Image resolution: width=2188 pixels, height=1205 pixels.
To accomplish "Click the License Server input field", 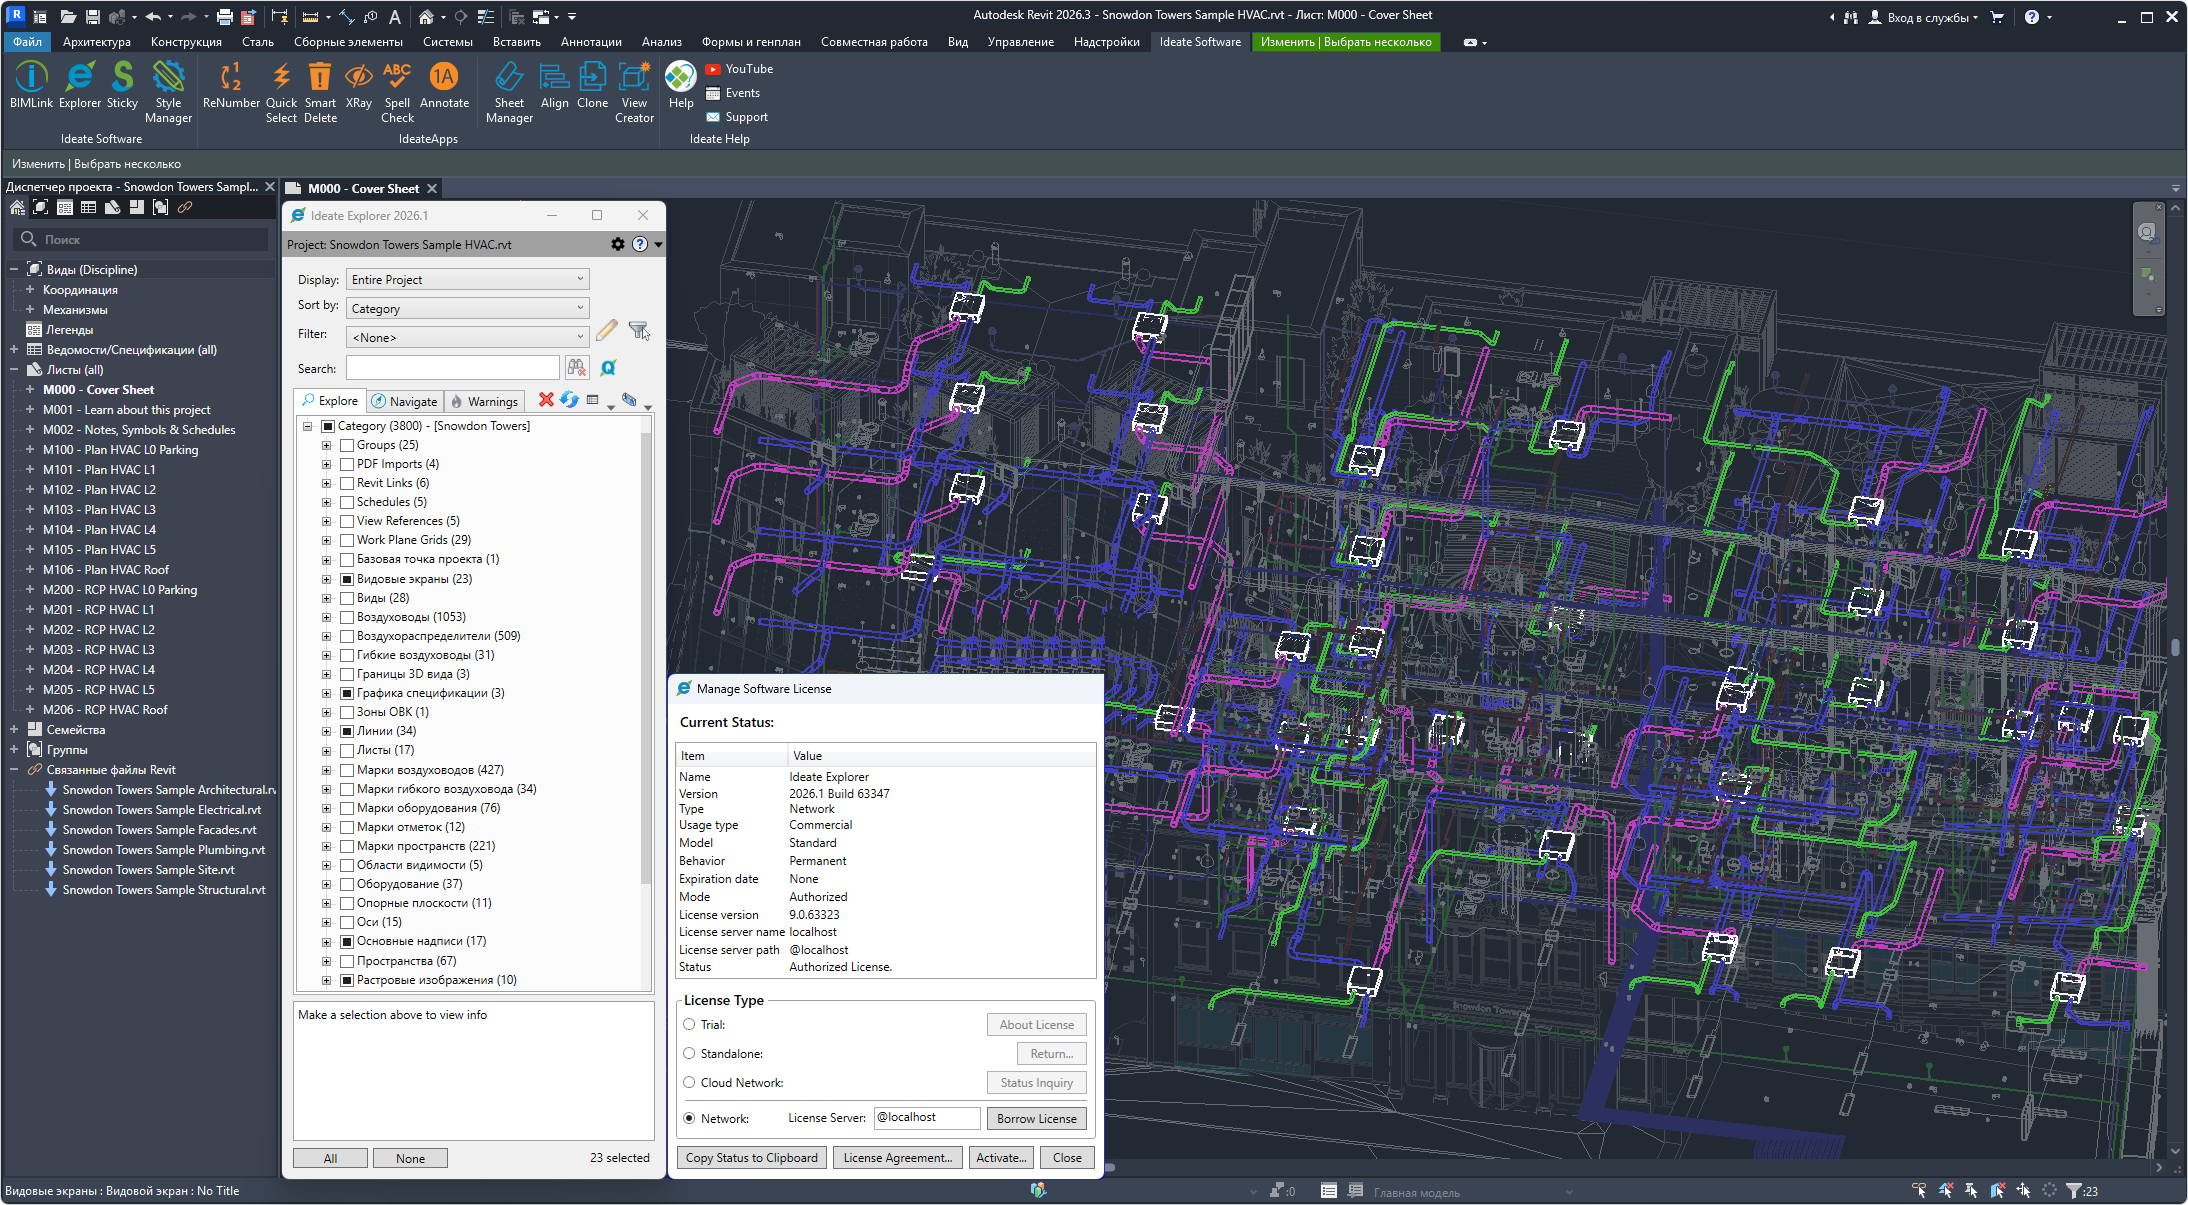I will click(x=927, y=1117).
